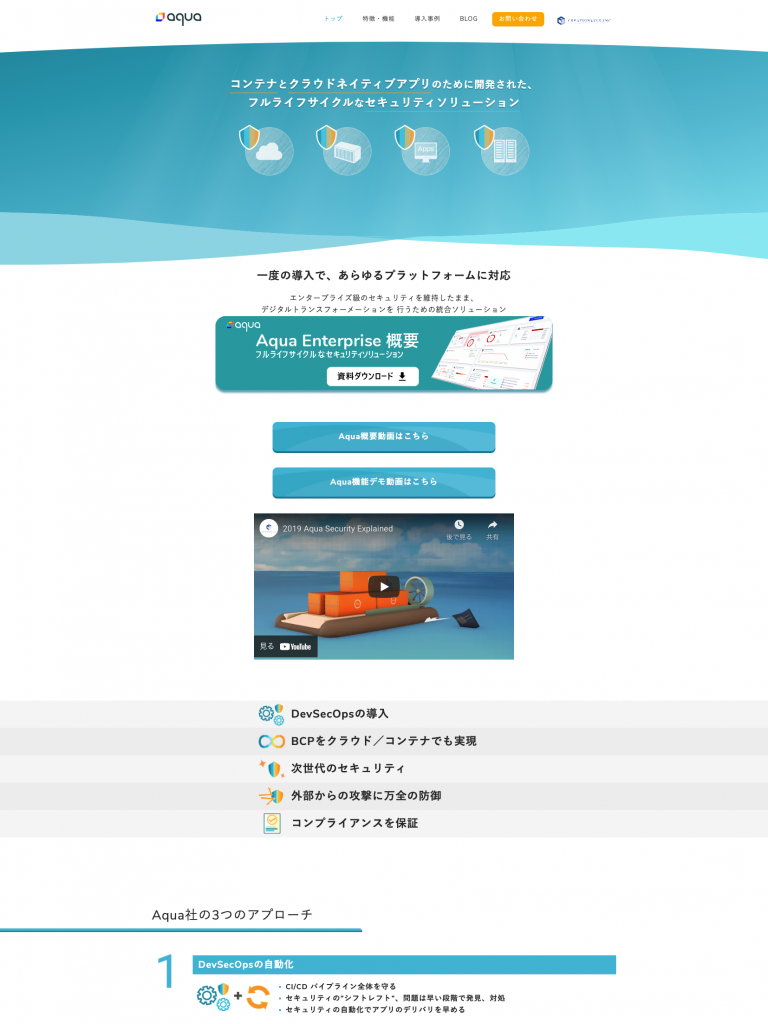Click the Apps monitor shield icon
Screen dimensions: 768x1024
pos(422,150)
